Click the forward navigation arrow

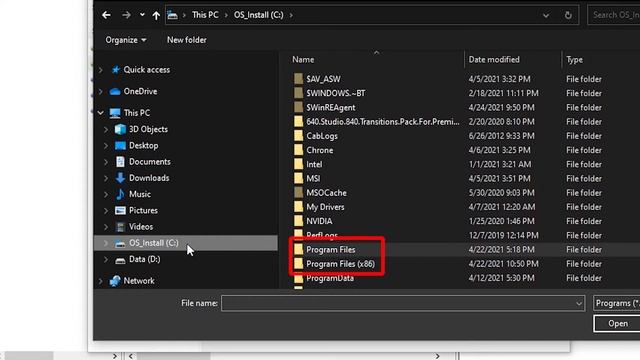tap(126, 15)
